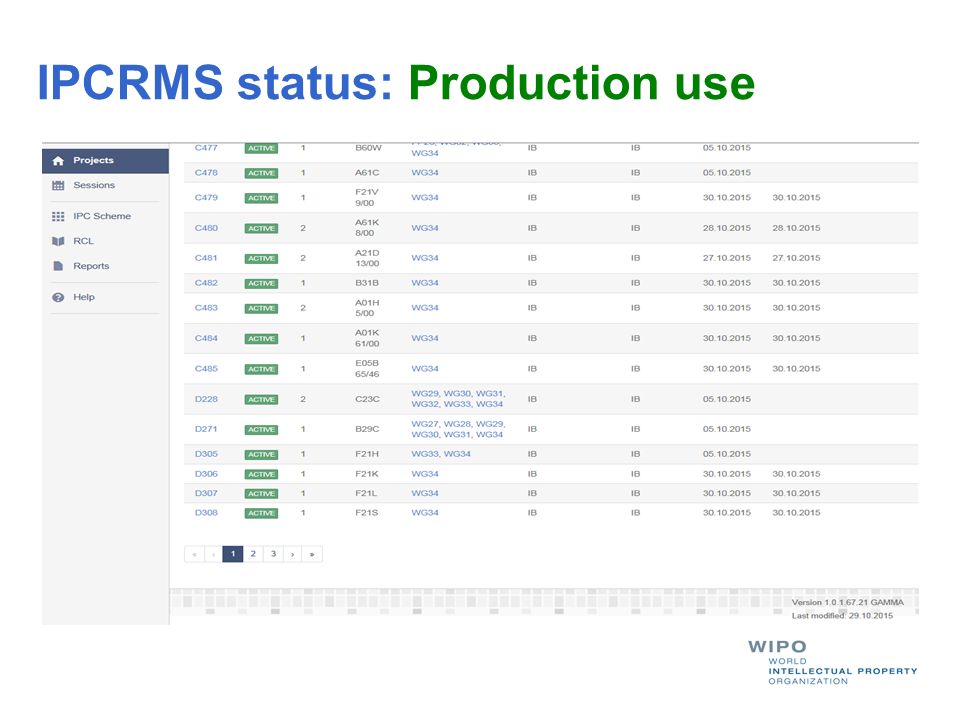Click WG34 link in C480 row
This screenshot has height=720, width=960.
(425, 228)
